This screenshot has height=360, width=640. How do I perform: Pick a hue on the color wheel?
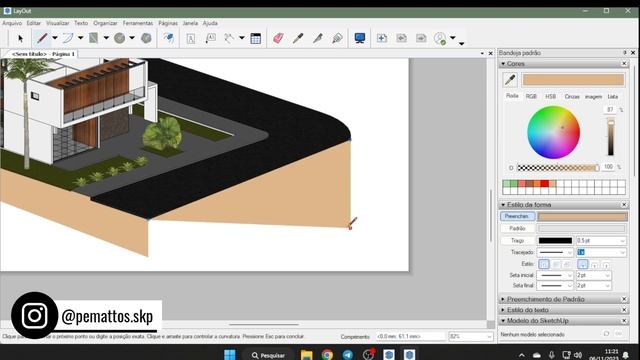pos(553,132)
